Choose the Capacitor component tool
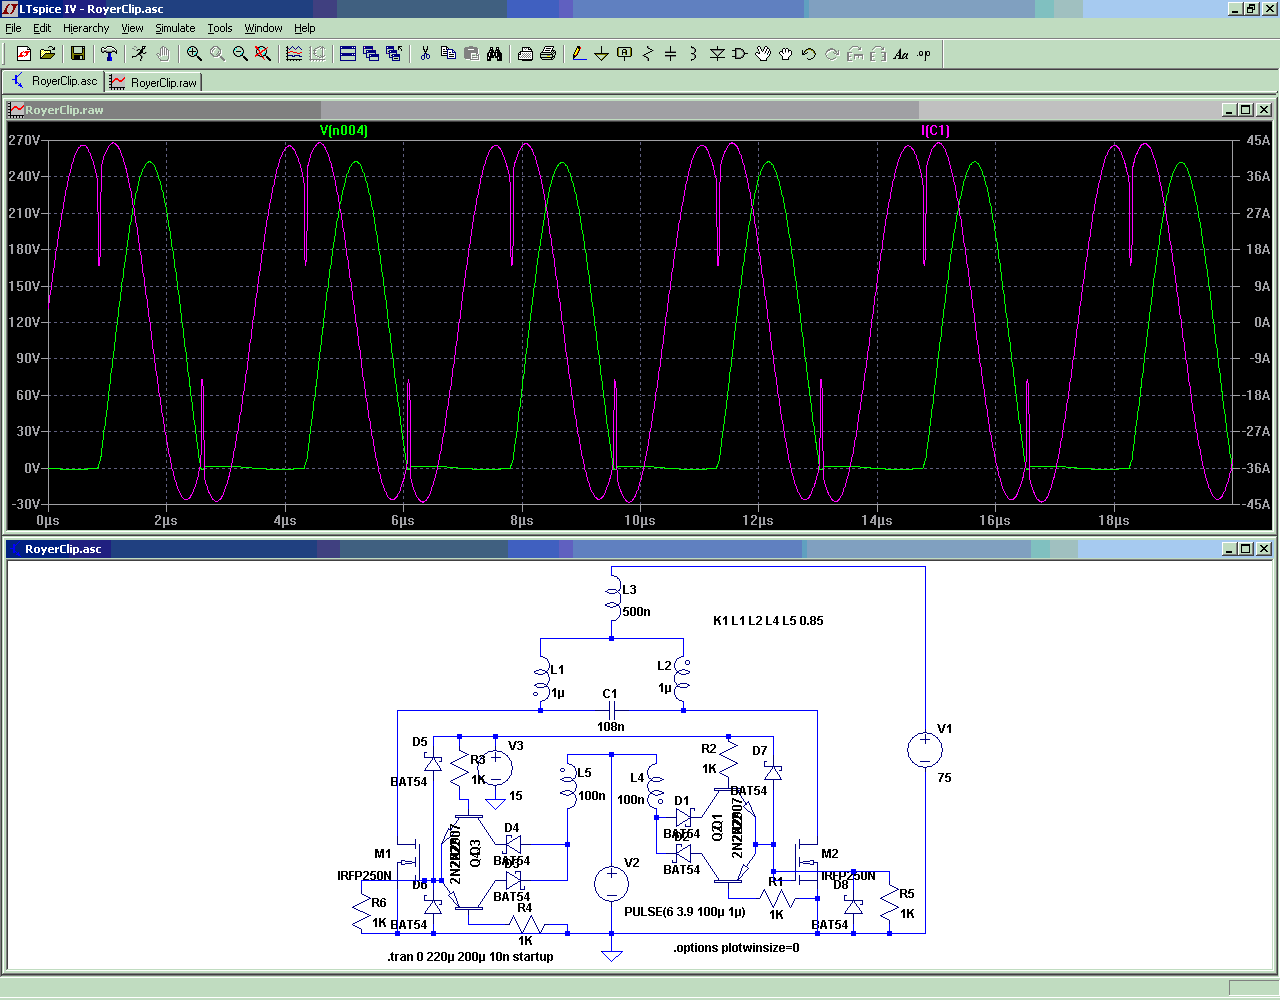Screen dimensions: 1280x1000 click(670, 54)
